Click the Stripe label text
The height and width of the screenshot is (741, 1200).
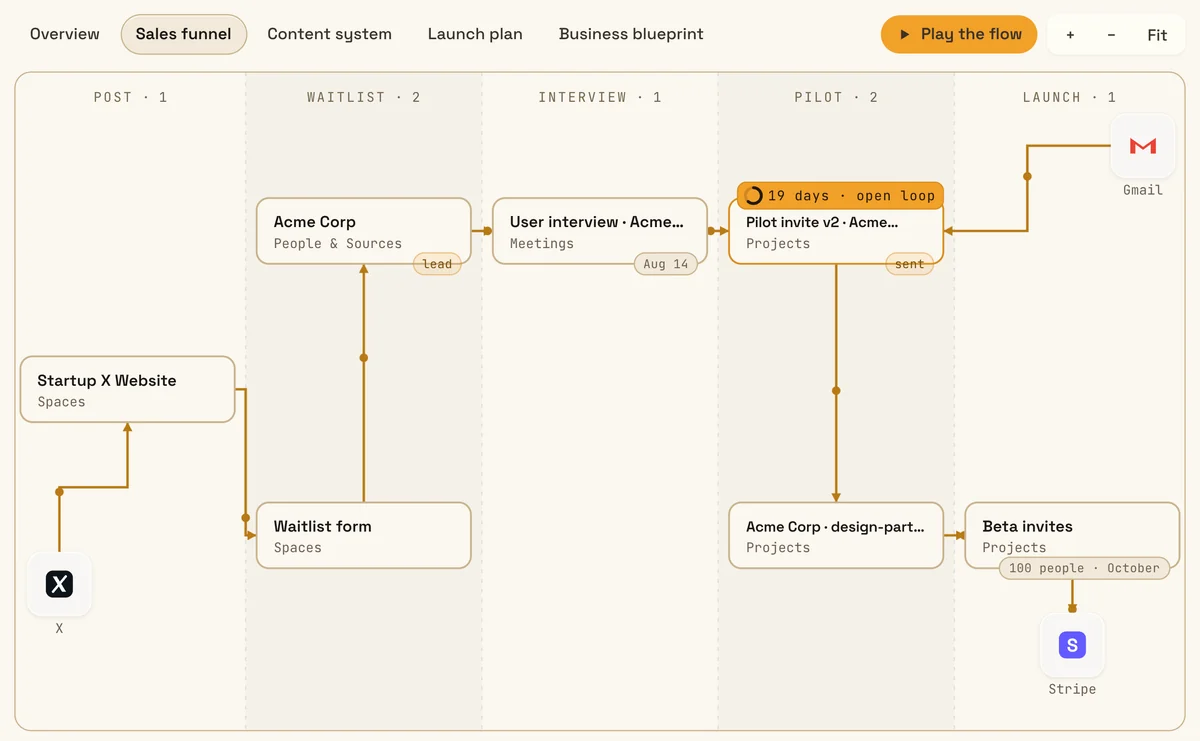coord(1072,689)
